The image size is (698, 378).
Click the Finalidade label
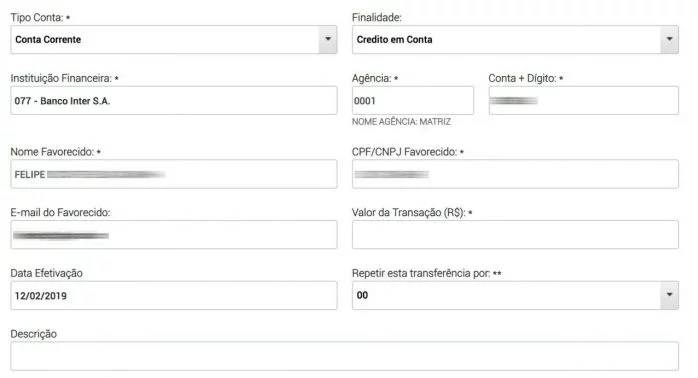tap(377, 18)
